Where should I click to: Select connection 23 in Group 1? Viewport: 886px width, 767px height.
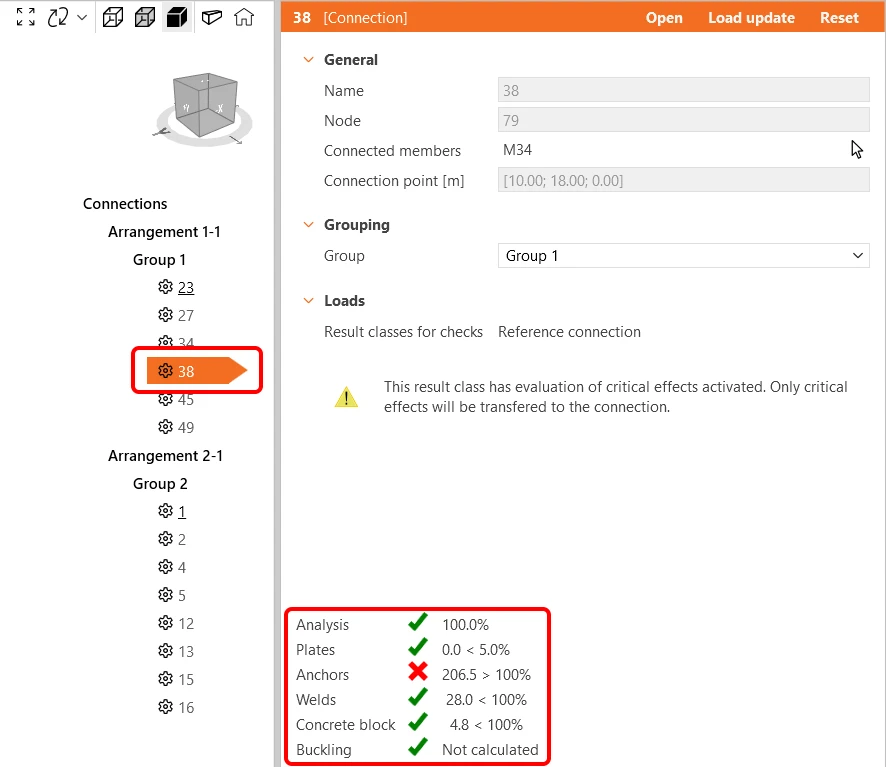176,288
